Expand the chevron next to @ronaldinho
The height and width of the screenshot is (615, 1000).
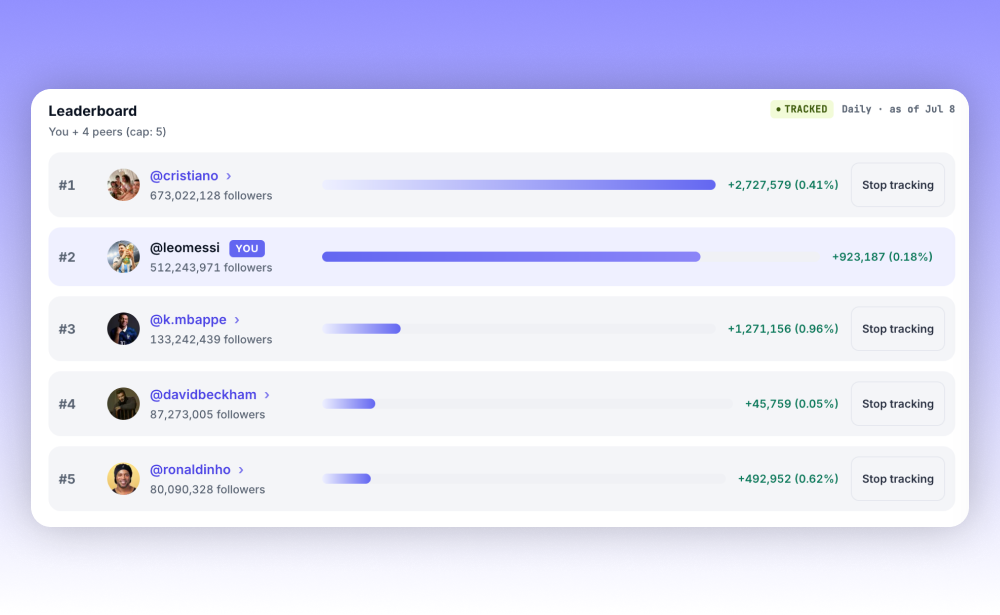[x=241, y=470]
